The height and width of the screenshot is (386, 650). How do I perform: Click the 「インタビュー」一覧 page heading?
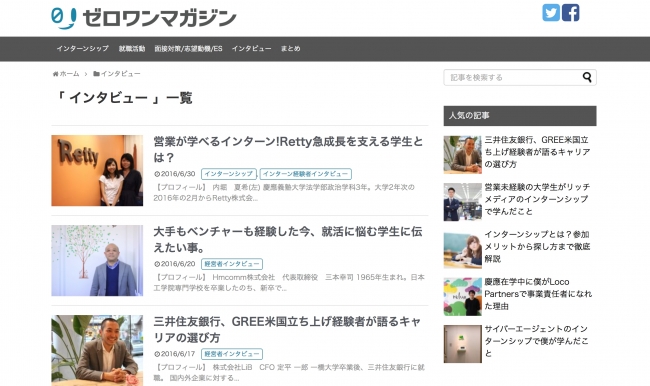coord(124,98)
